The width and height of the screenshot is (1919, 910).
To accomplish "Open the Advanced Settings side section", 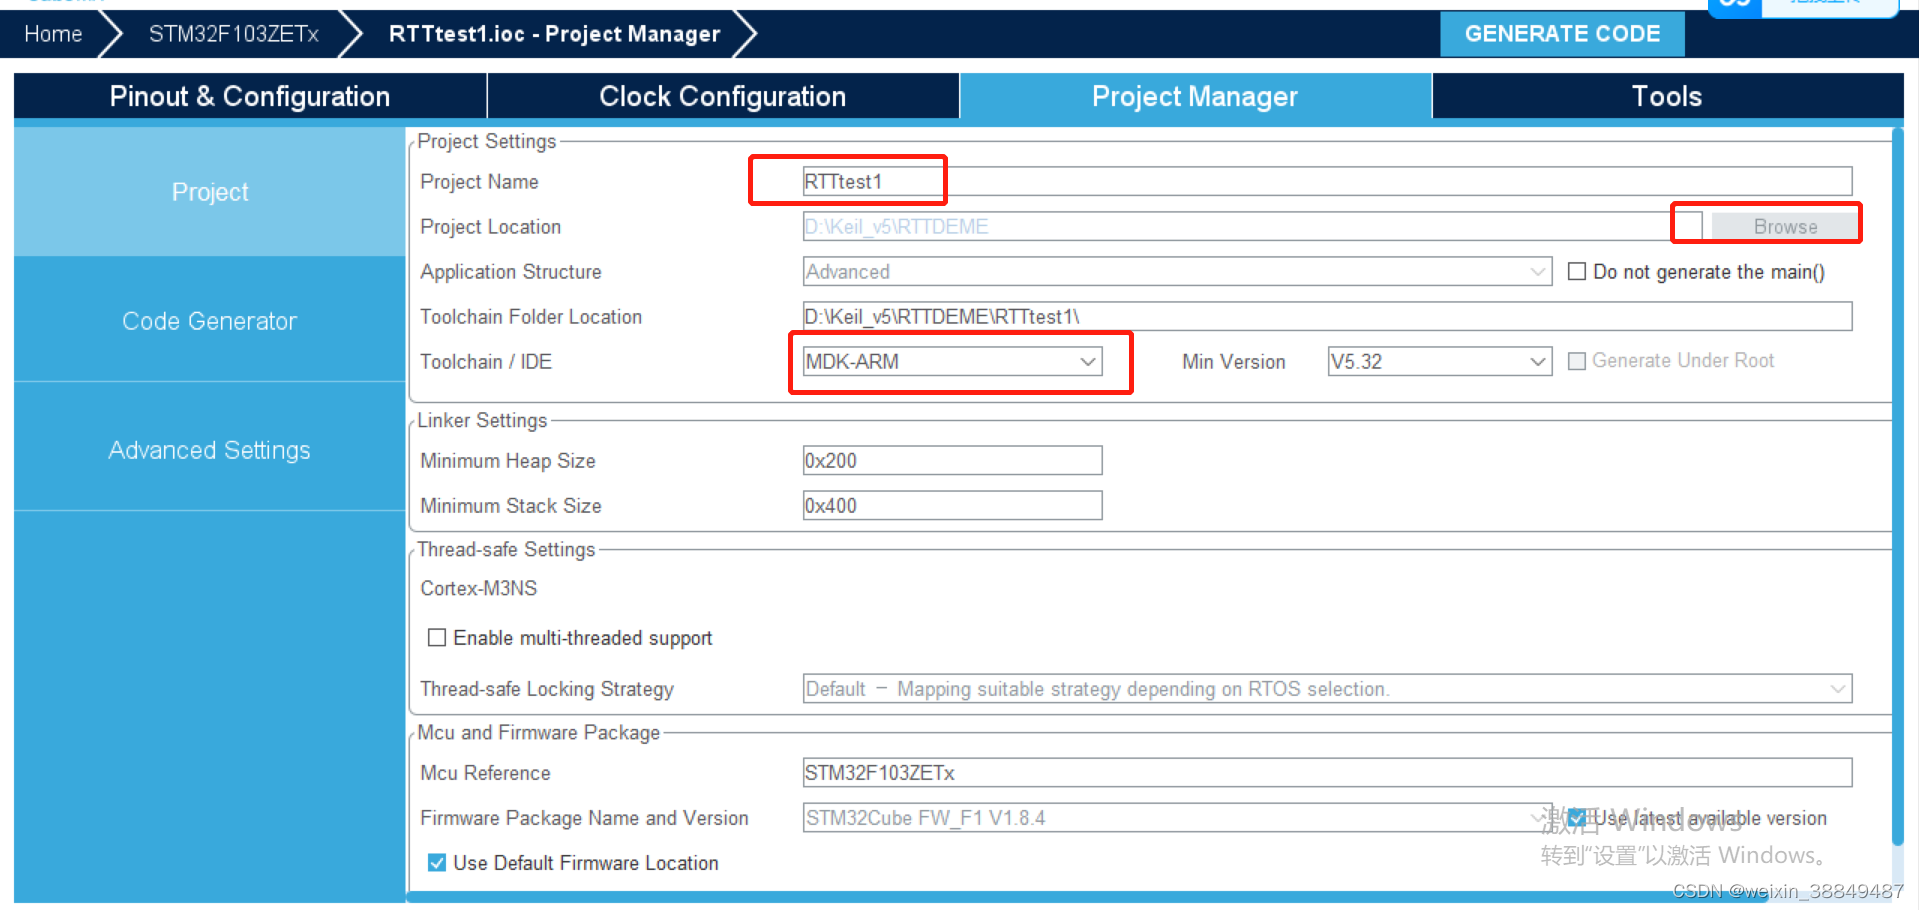I will pyautogui.click(x=209, y=450).
